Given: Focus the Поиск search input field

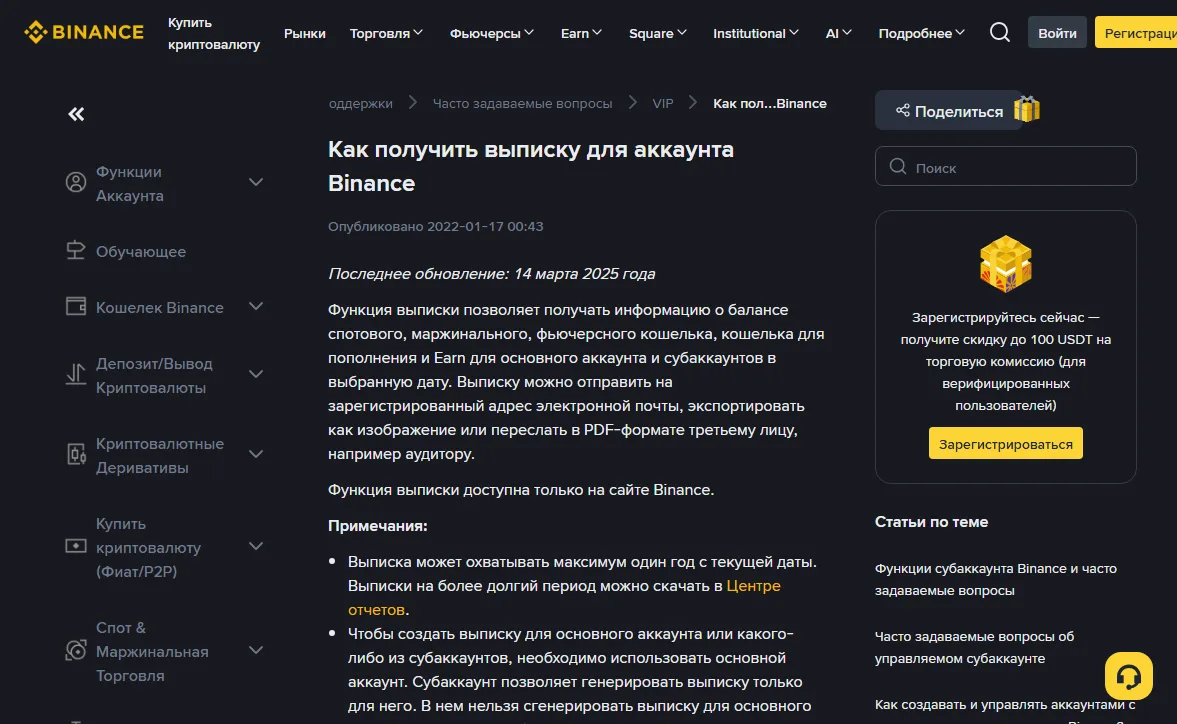Looking at the screenshot, I should 1006,167.
